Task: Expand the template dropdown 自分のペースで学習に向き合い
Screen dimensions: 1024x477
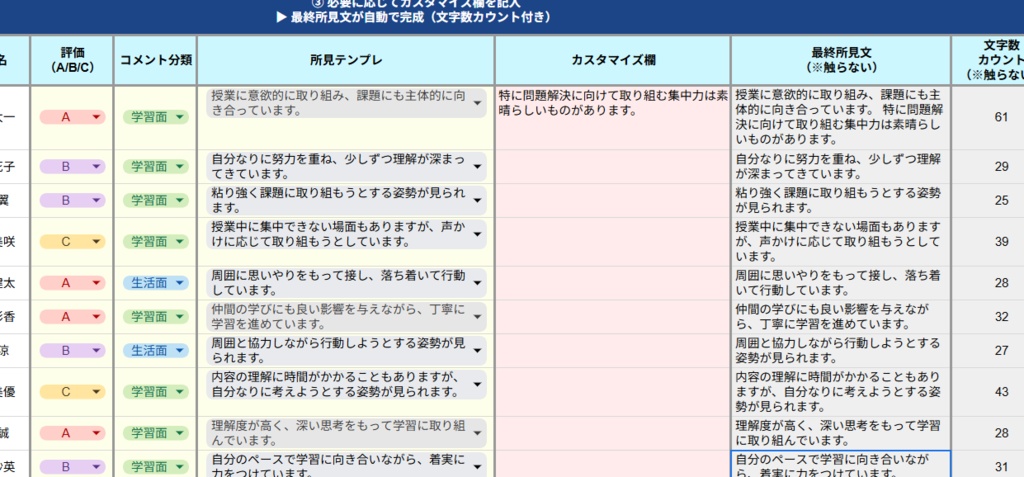Action: 346,465
